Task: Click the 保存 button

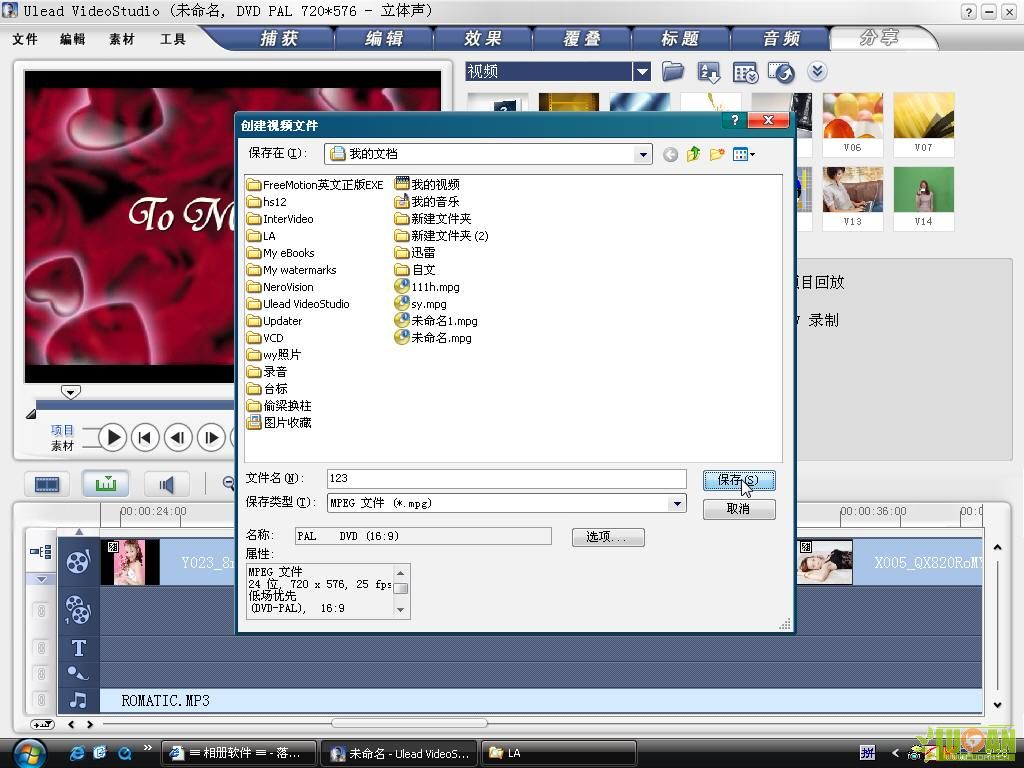Action: click(739, 480)
